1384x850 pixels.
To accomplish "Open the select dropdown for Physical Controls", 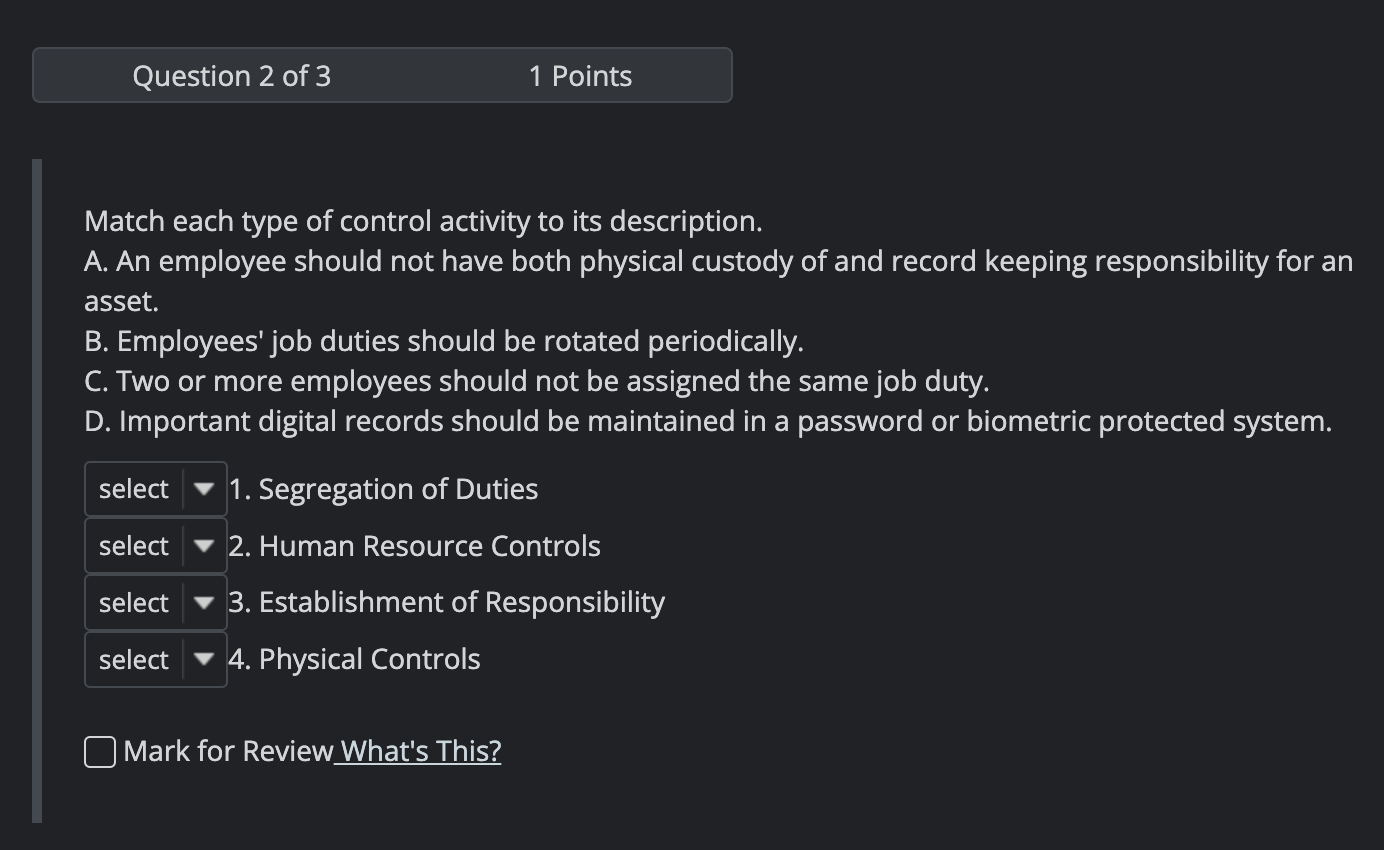I will [156, 659].
